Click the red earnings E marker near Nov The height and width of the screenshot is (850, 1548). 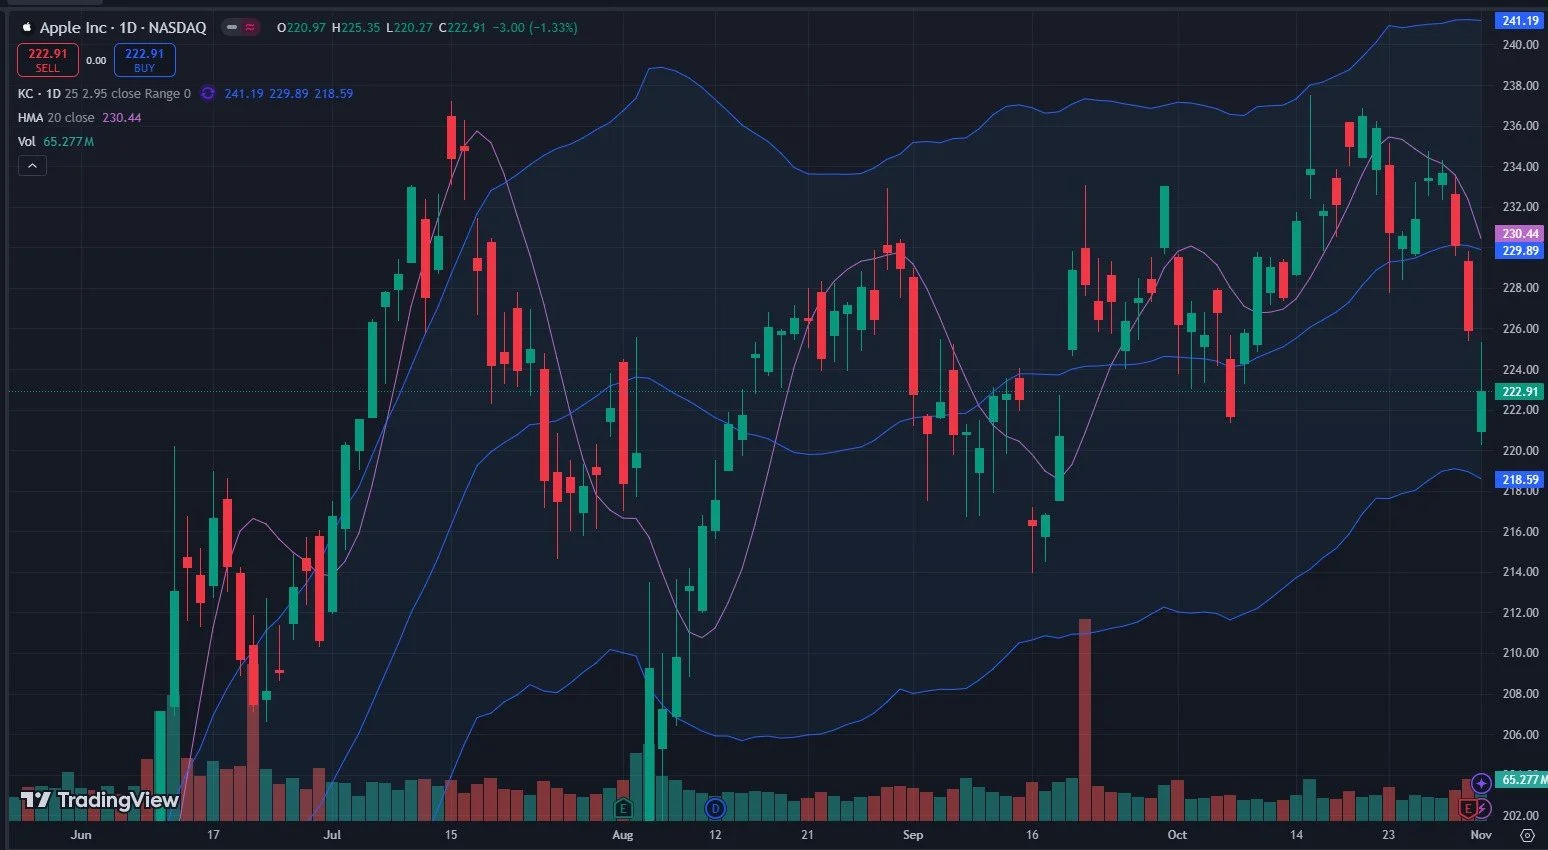pos(1469,808)
